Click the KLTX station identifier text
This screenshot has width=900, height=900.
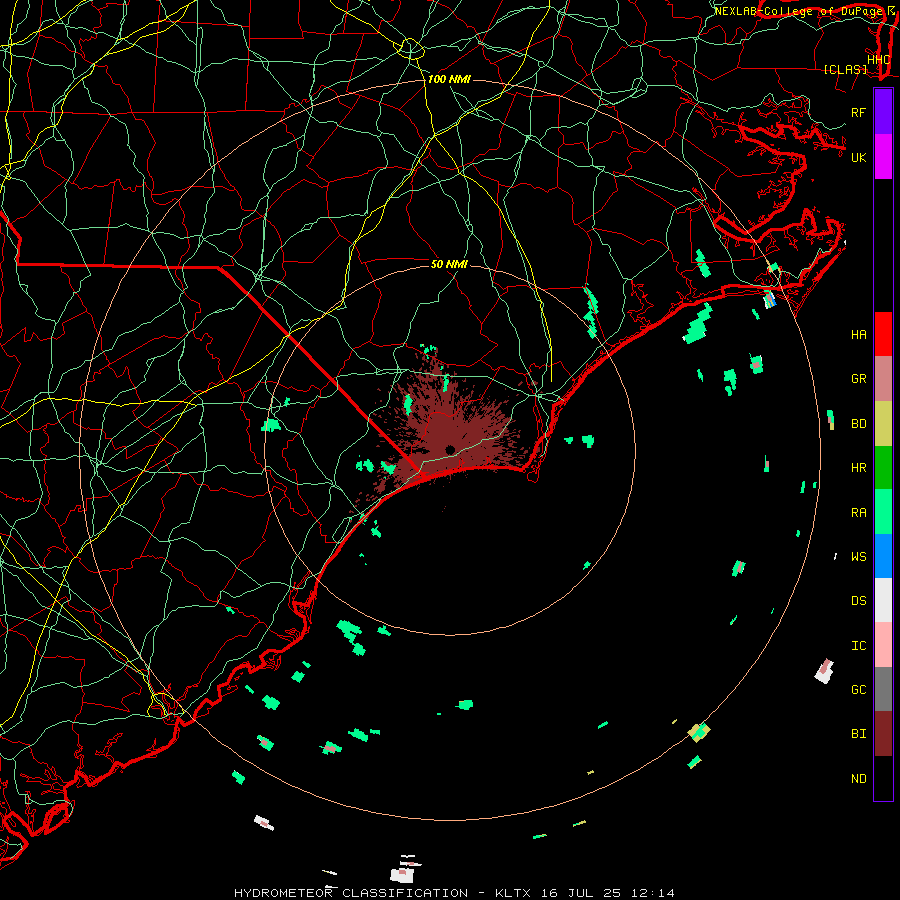click(513, 893)
